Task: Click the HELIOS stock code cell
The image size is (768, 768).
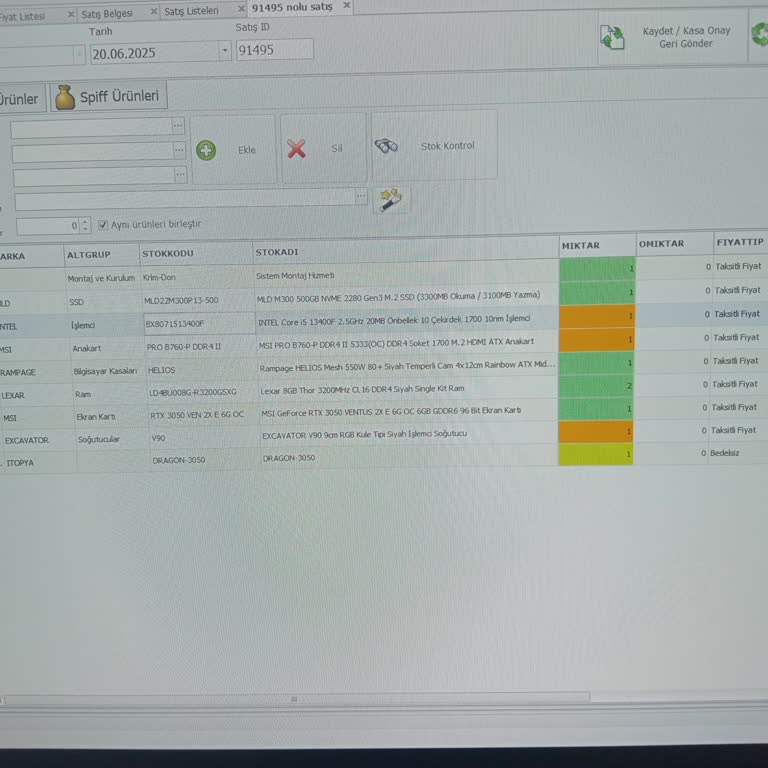Action: click(x=161, y=370)
